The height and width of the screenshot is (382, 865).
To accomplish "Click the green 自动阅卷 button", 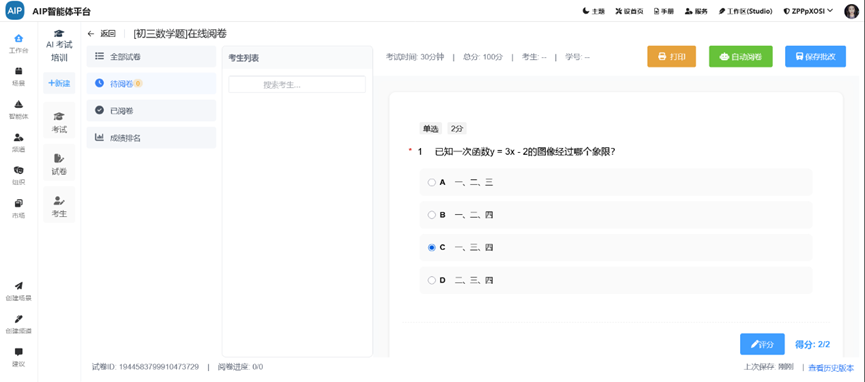I will (x=740, y=56).
